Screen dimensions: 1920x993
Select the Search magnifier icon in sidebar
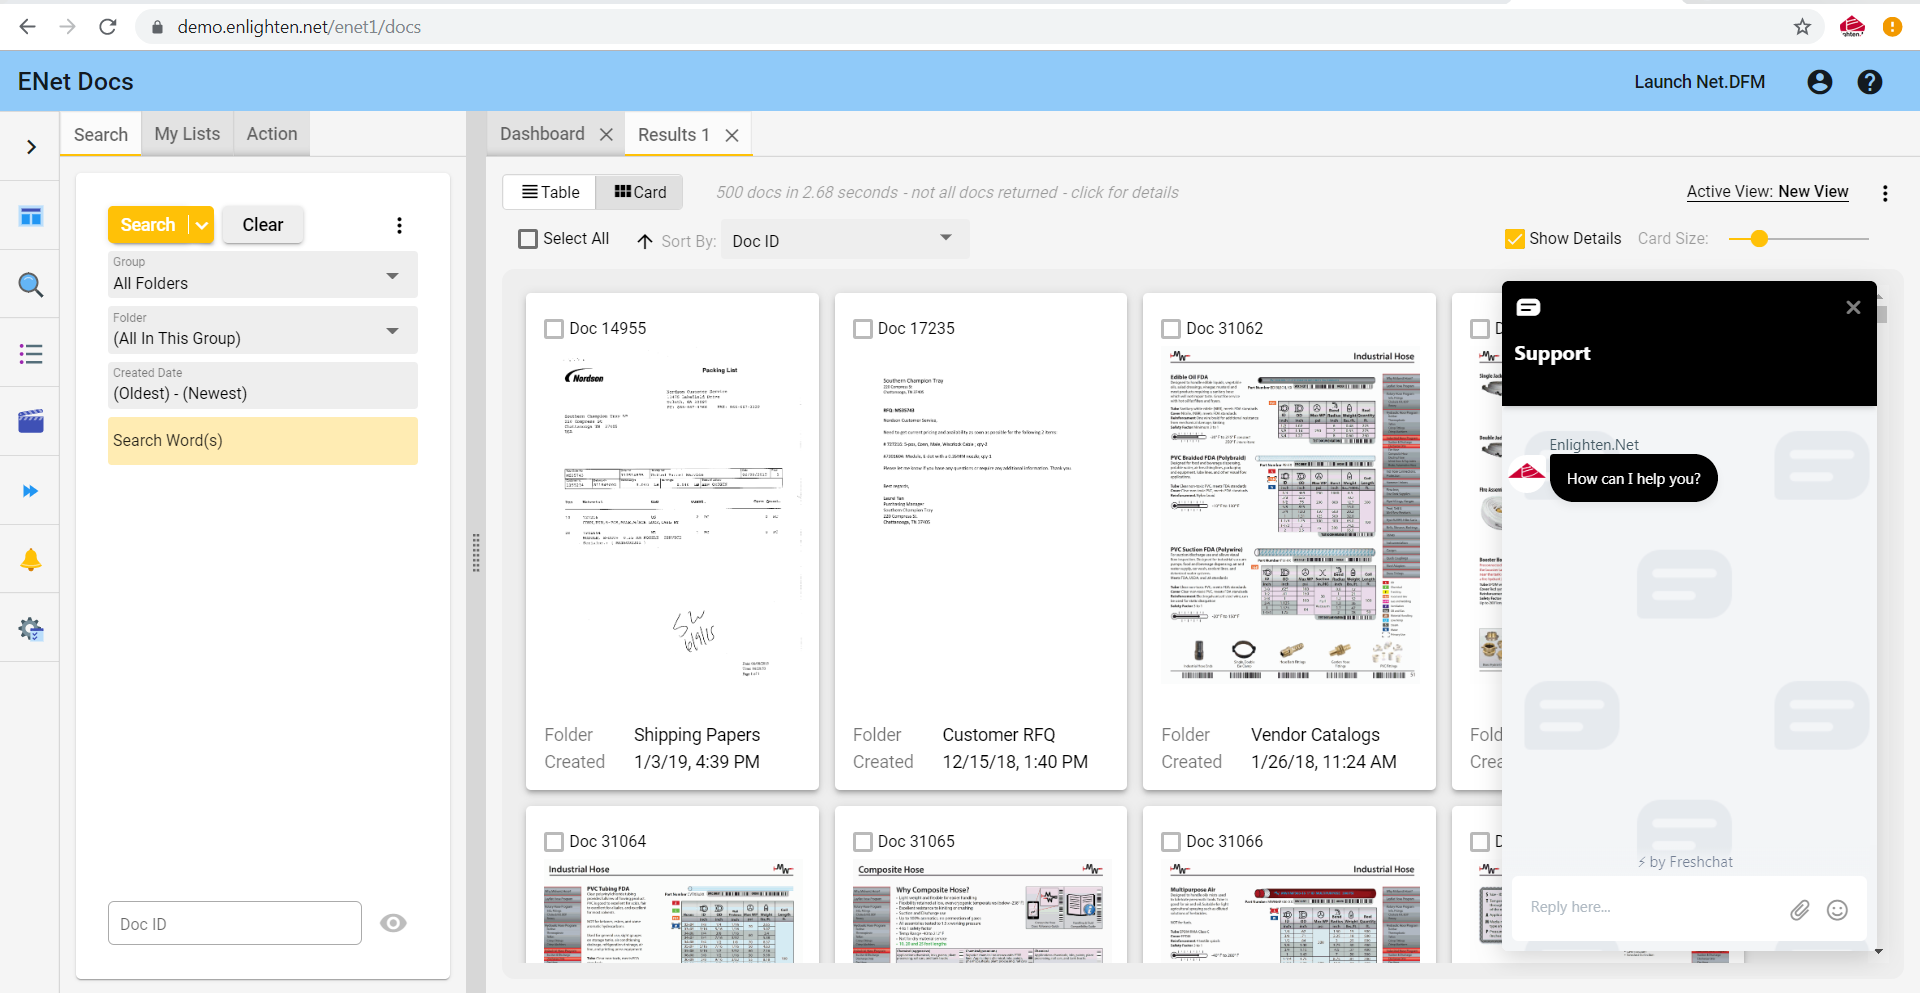coord(31,285)
